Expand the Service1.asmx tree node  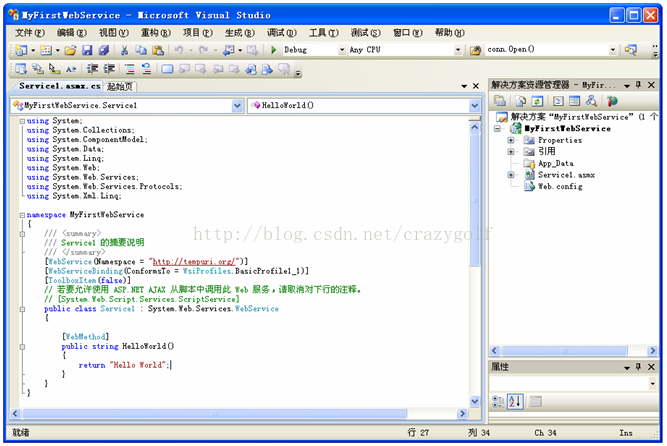[511, 175]
